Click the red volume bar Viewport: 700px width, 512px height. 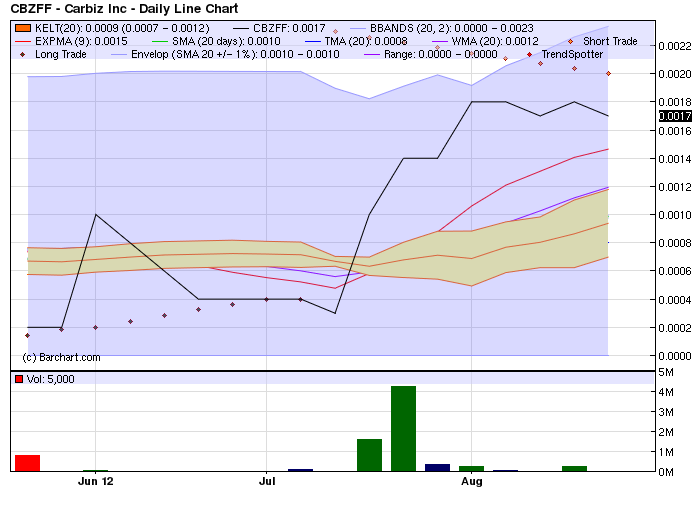point(28,463)
